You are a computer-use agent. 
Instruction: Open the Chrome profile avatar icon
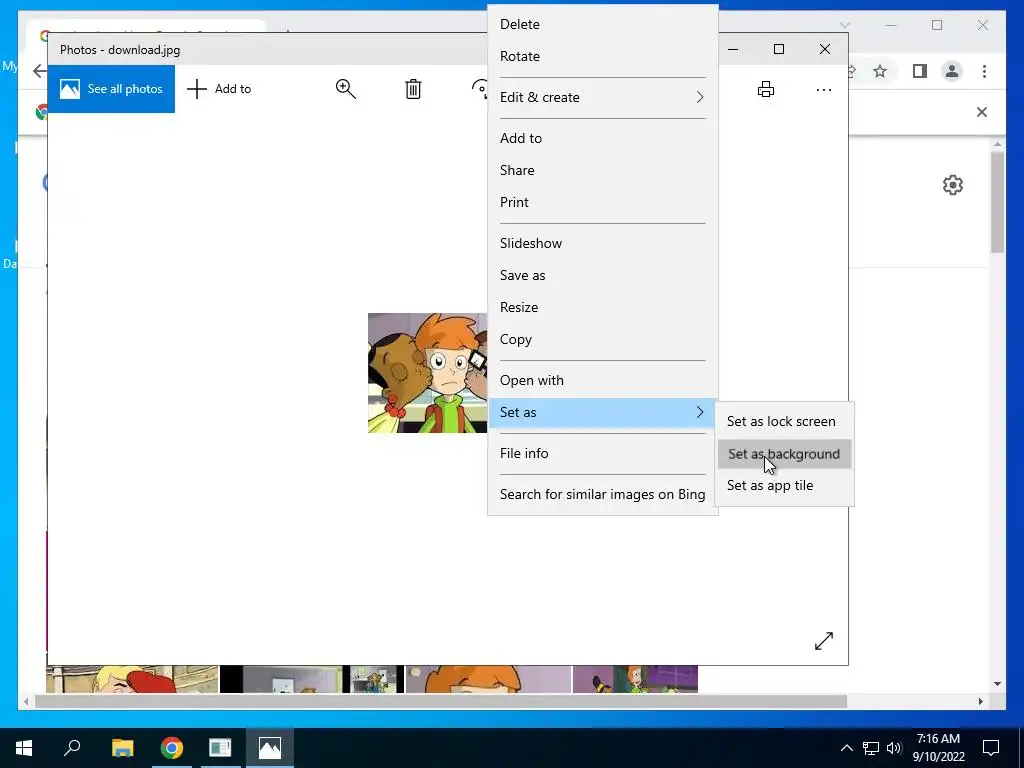click(x=952, y=71)
